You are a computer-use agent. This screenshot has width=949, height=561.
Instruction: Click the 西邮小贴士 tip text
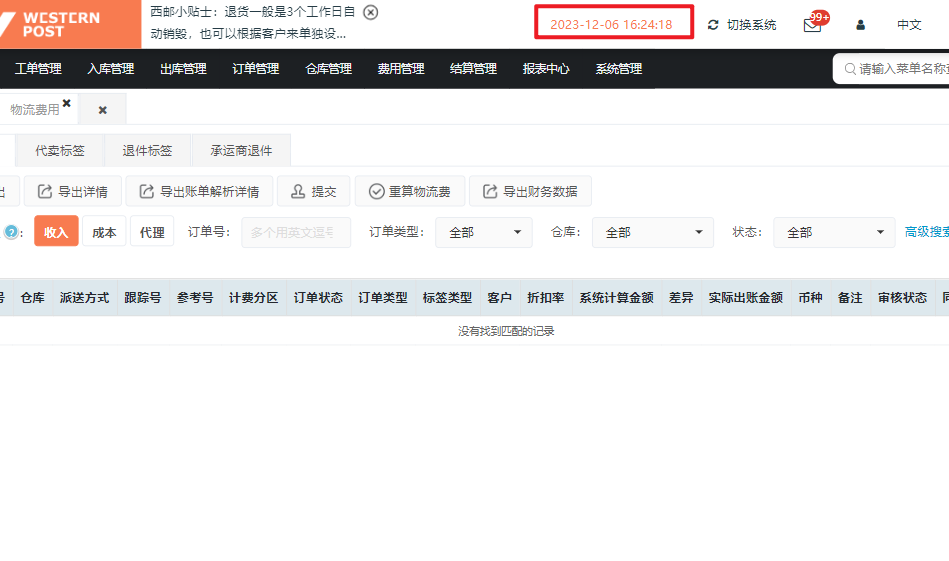click(252, 22)
